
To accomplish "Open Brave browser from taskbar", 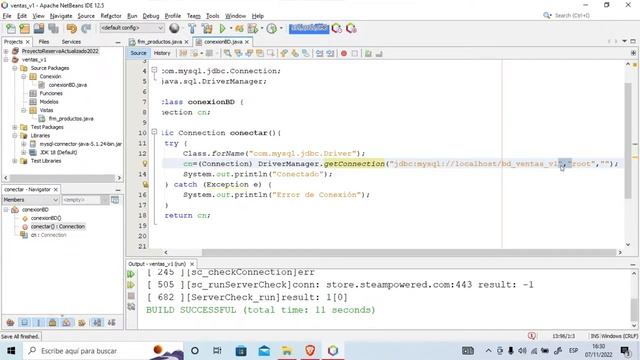I will (310, 351).
